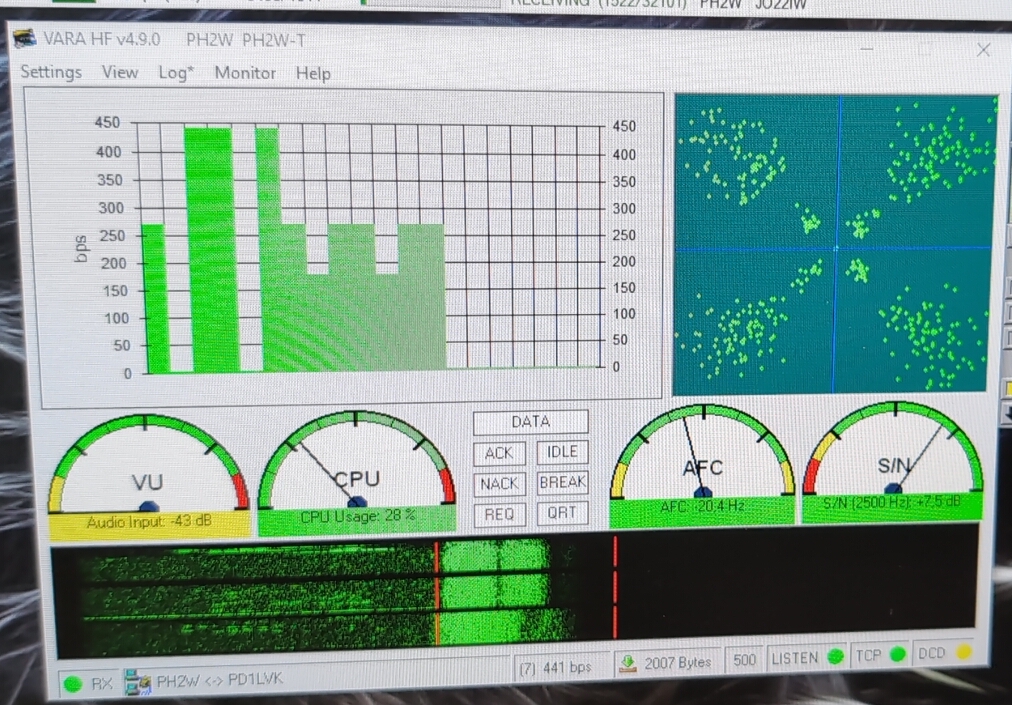The image size is (1012, 705).
Task: Click the yellow DCD indicator light
Action: coord(963,653)
